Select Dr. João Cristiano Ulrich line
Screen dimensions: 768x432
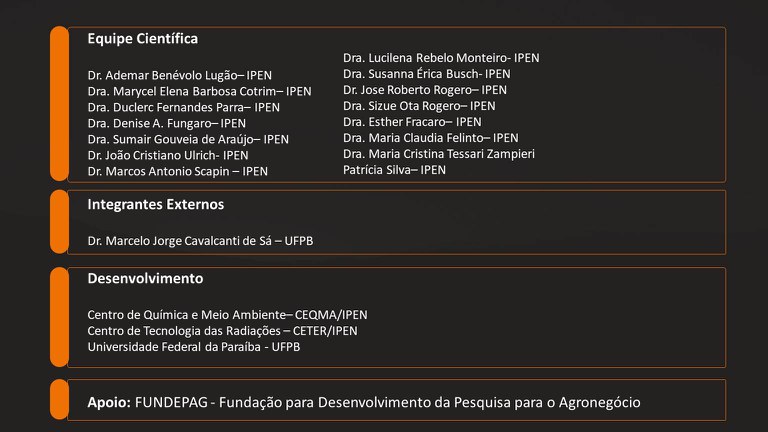(x=168, y=155)
